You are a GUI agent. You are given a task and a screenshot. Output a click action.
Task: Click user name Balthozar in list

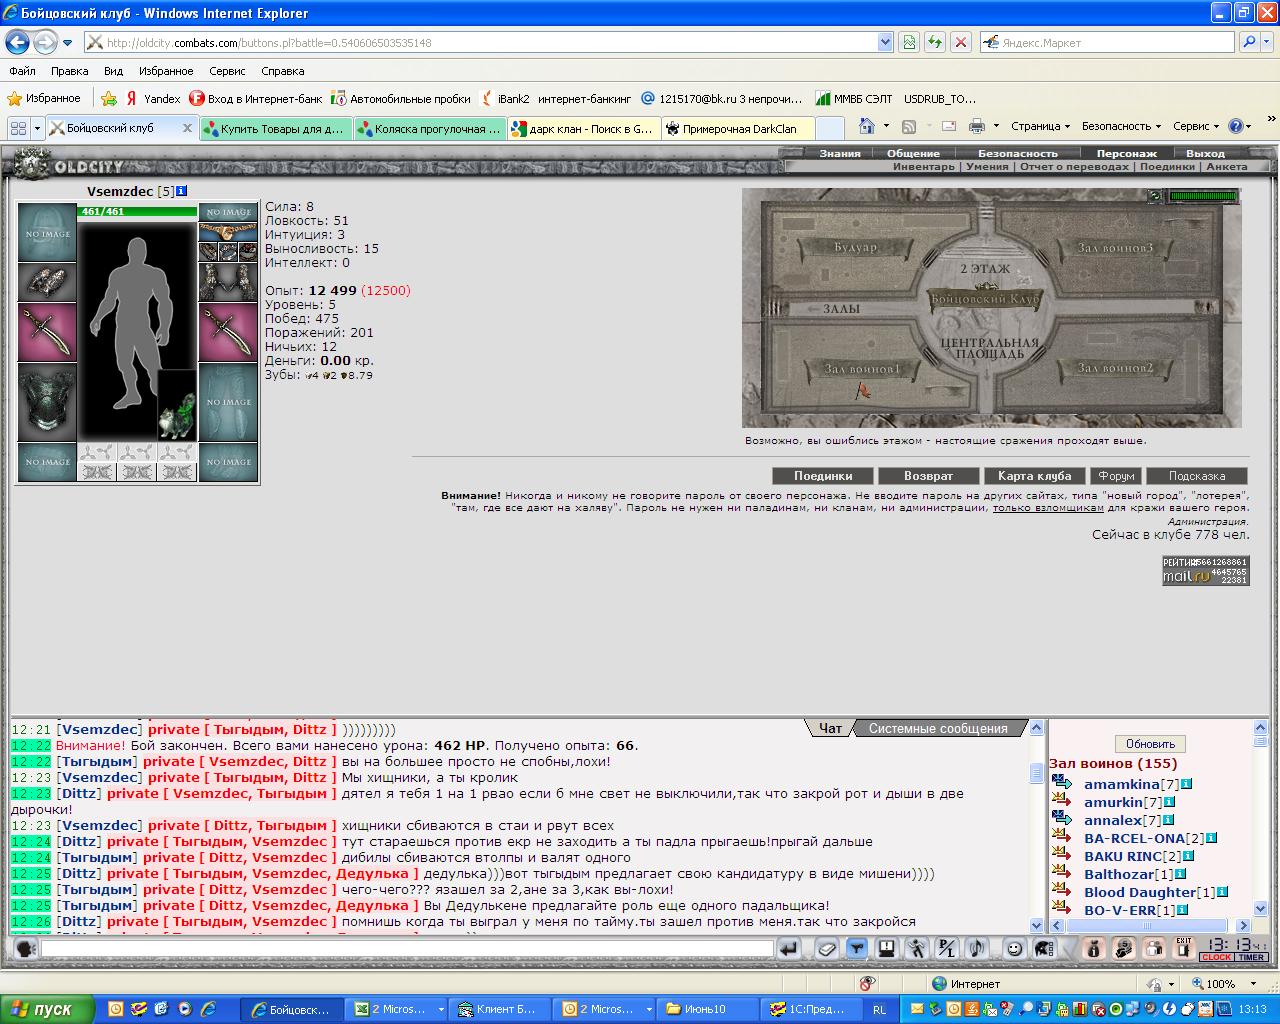1119,874
